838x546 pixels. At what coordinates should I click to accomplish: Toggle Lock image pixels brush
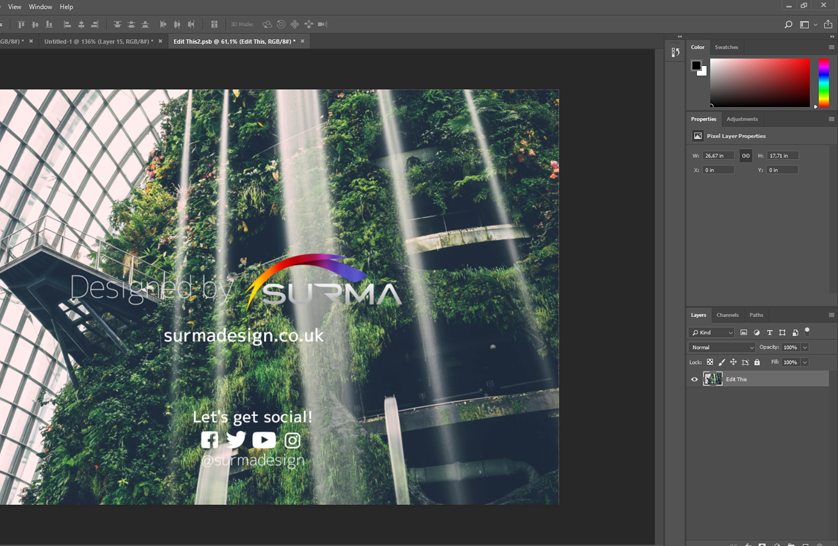[x=721, y=362]
